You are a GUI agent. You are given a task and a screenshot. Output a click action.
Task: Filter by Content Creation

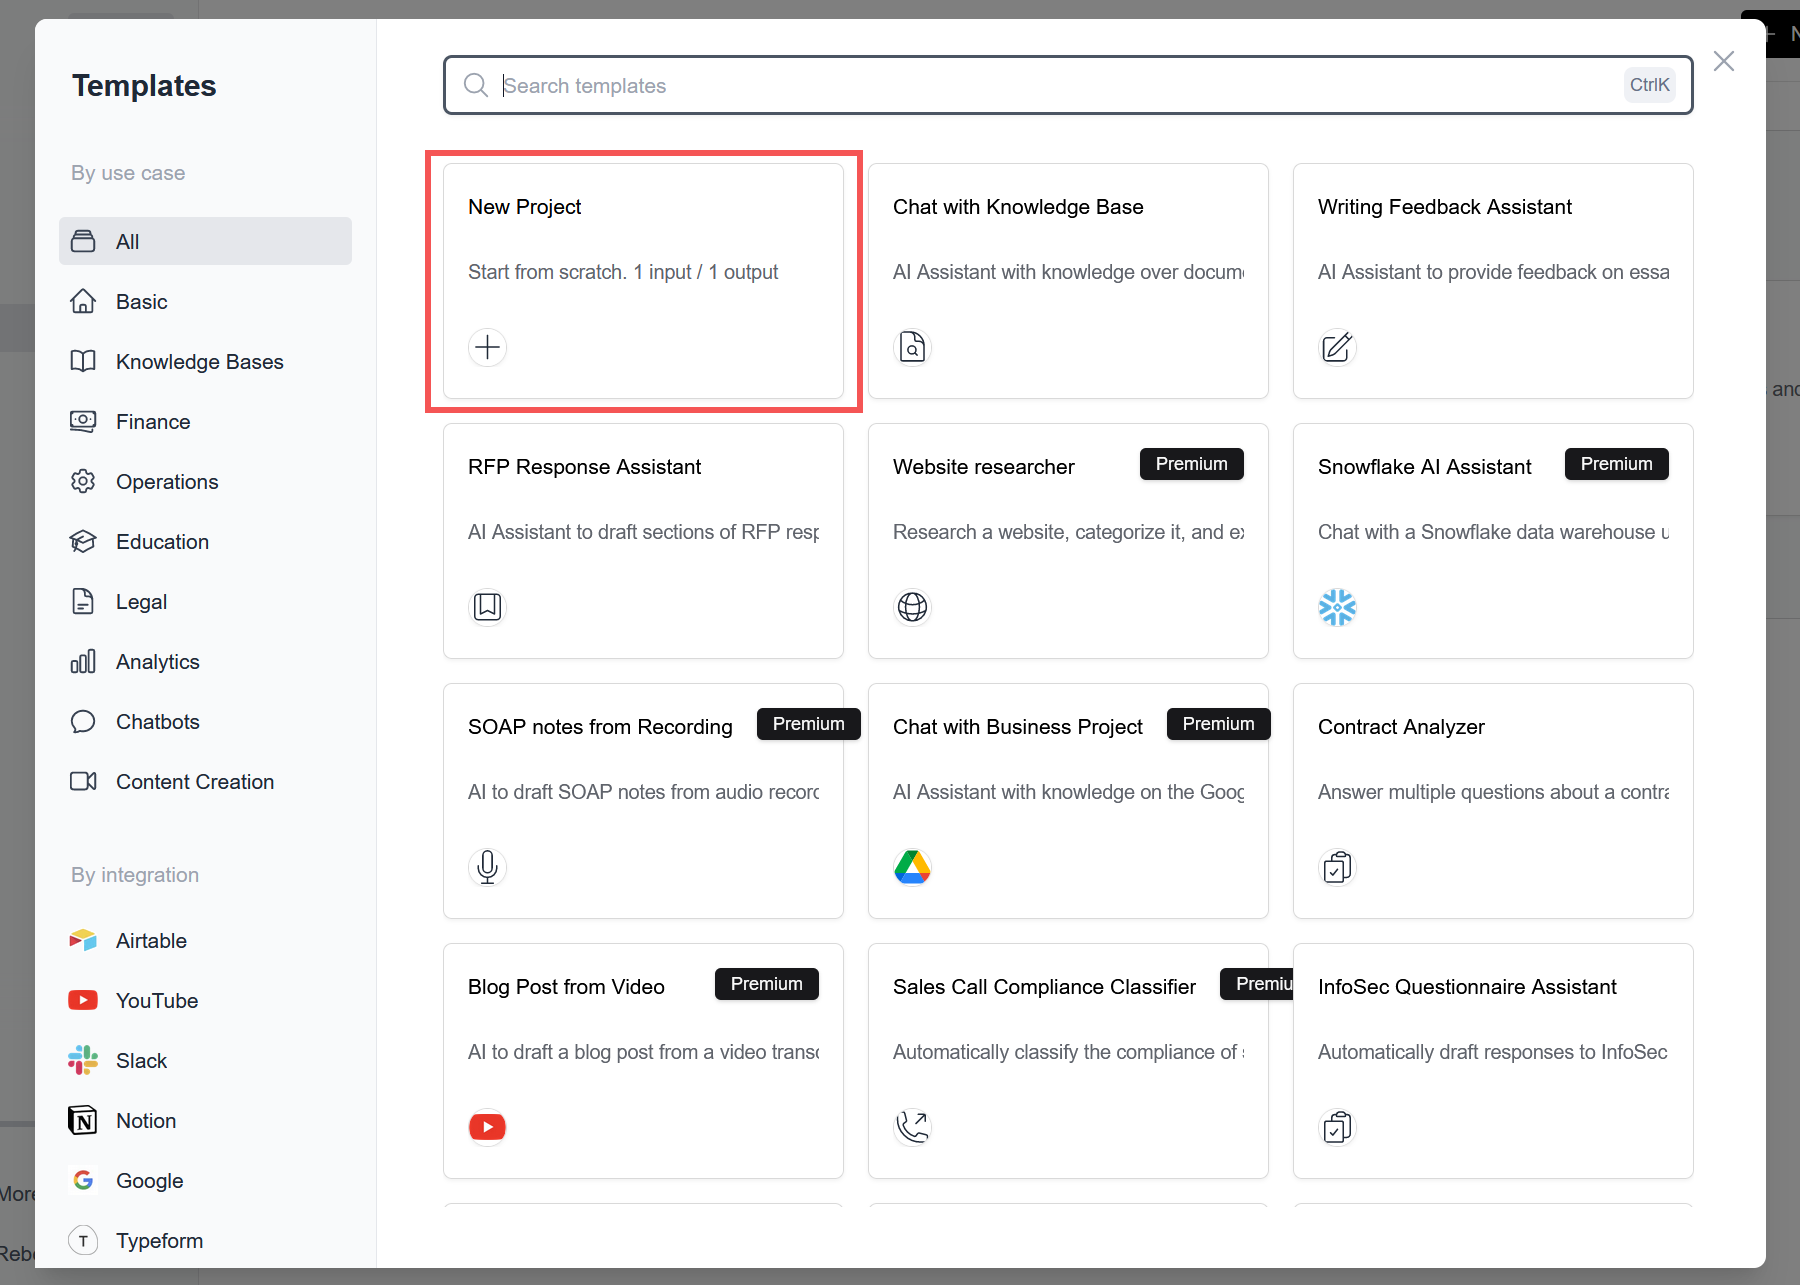pyautogui.click(x=205, y=781)
